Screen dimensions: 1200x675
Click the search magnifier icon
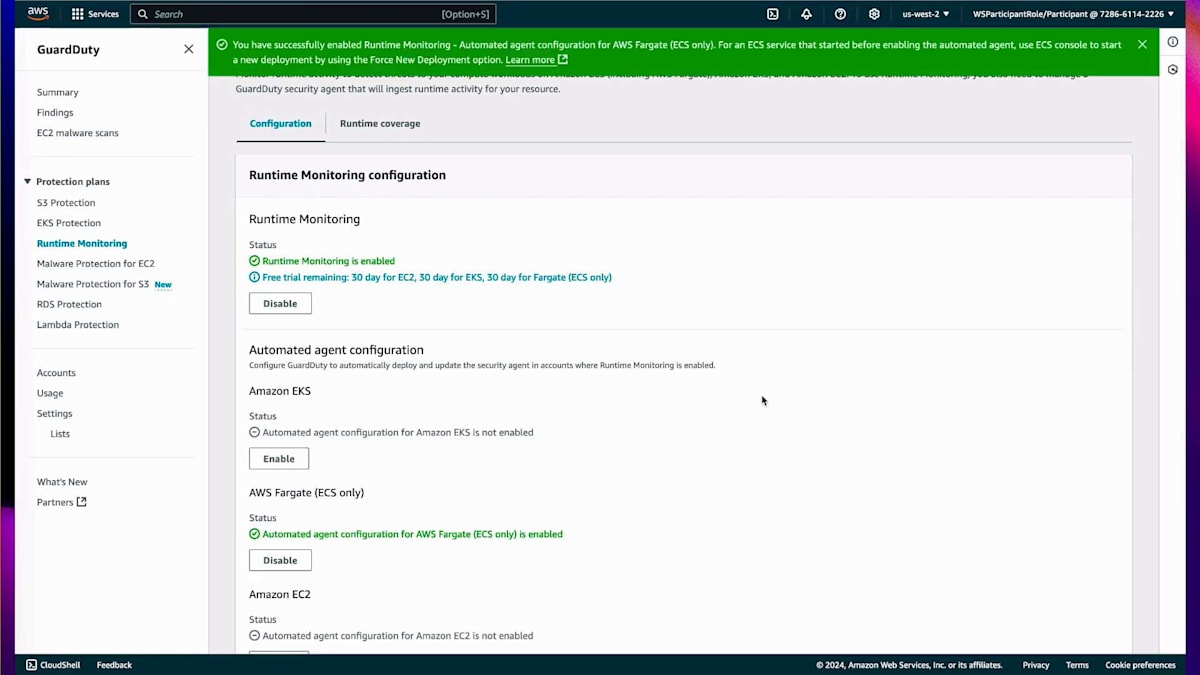point(143,14)
